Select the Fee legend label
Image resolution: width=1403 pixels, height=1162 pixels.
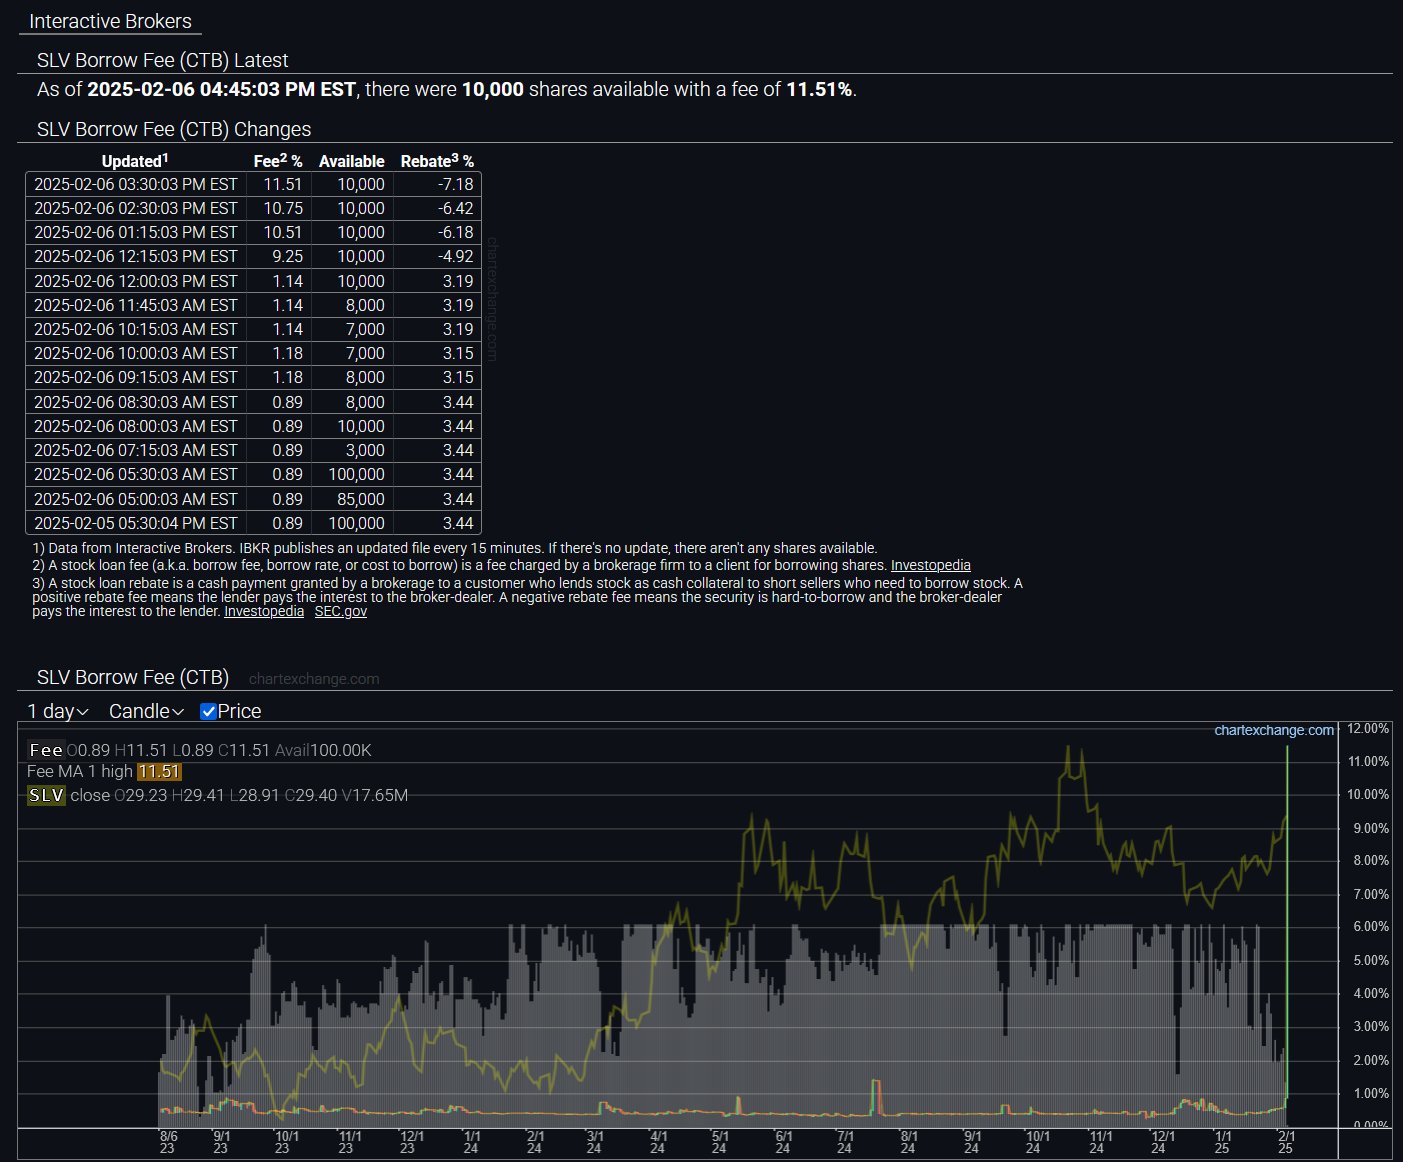[x=46, y=750]
